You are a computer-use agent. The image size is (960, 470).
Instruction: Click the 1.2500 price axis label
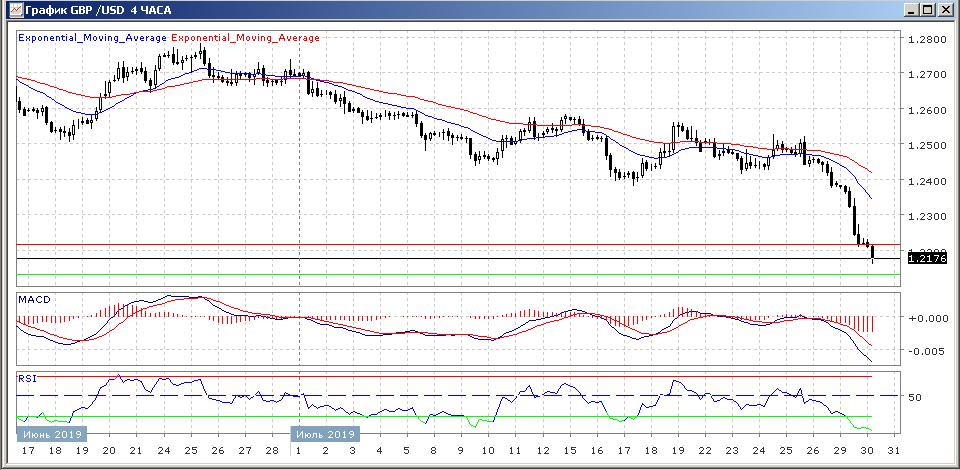(927, 146)
